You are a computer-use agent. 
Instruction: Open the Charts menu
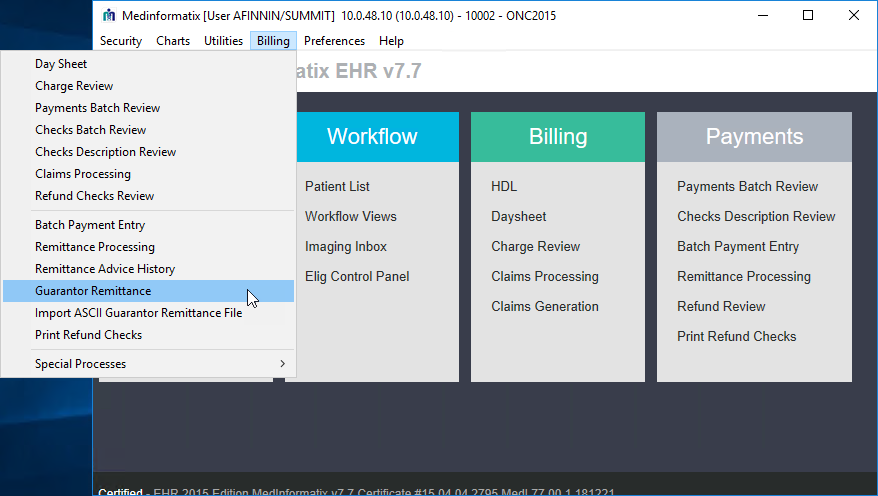click(173, 41)
